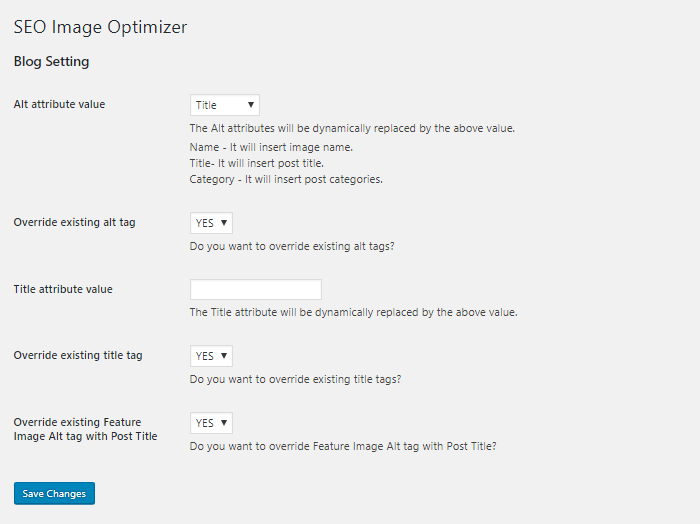Click the Blog Setting section heading
700x524 pixels.
click(51, 62)
